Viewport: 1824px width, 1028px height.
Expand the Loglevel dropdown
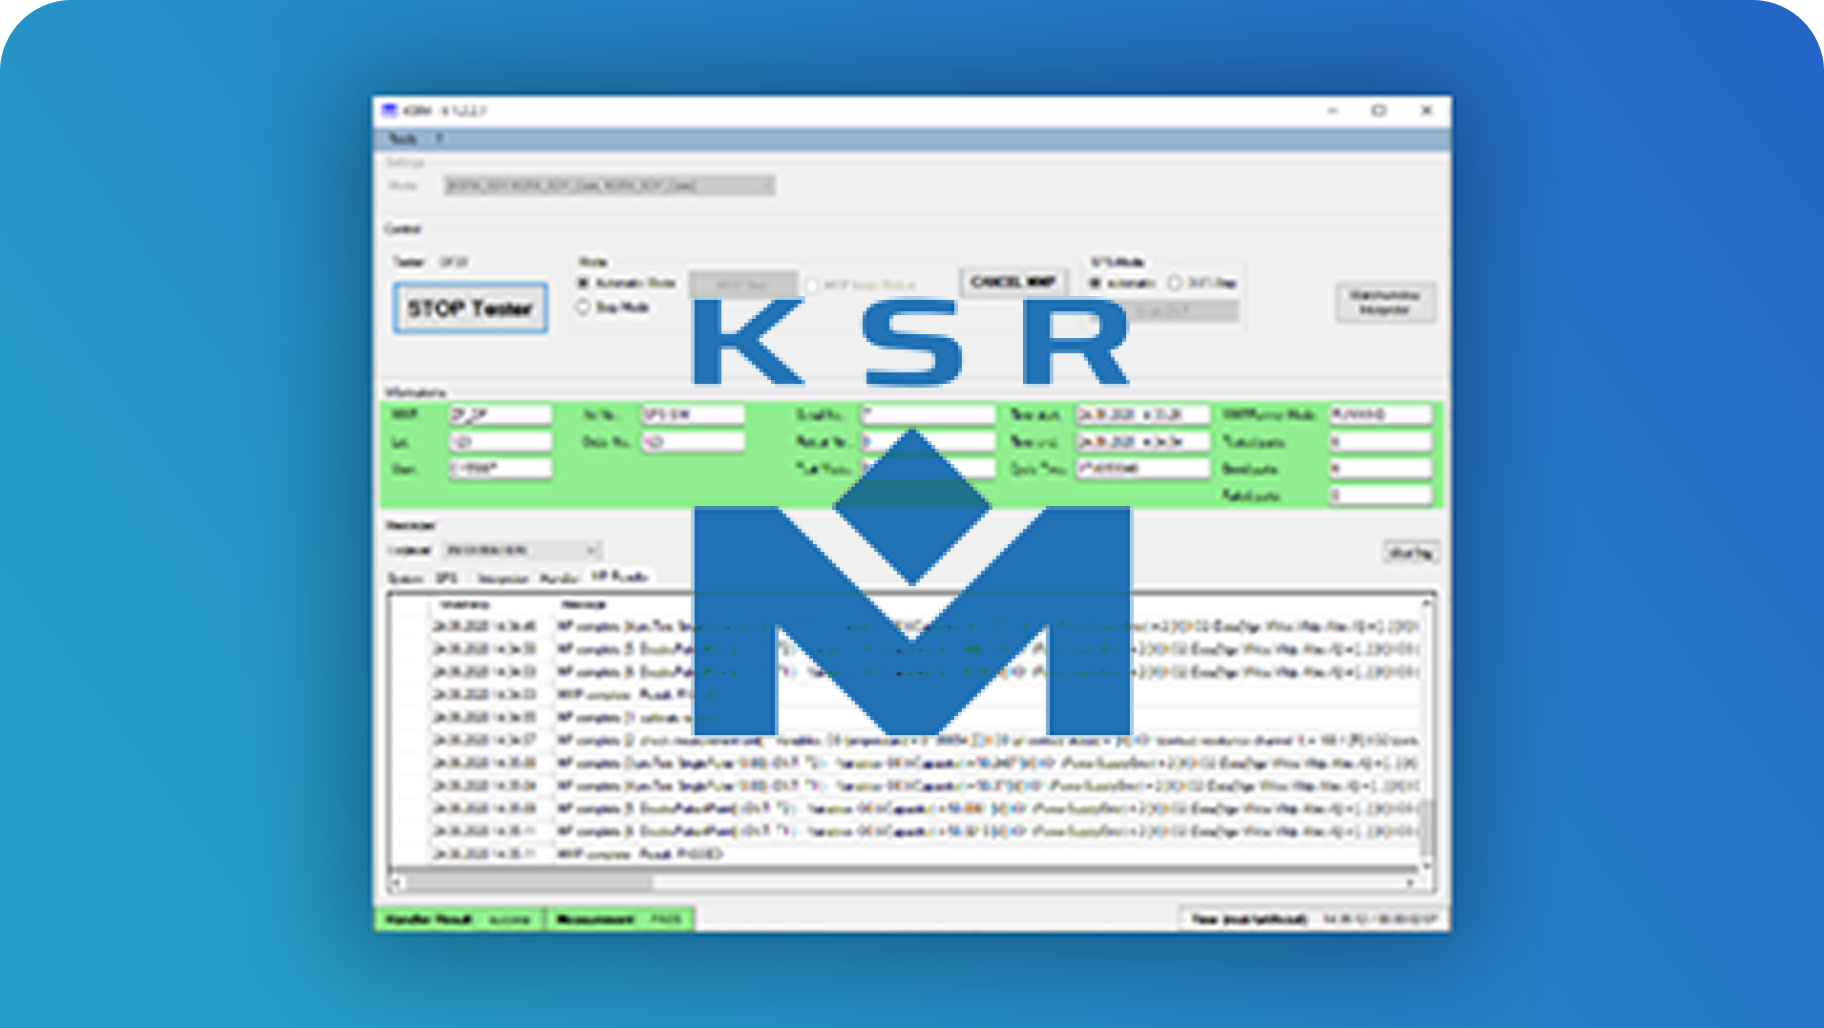tap(522, 550)
